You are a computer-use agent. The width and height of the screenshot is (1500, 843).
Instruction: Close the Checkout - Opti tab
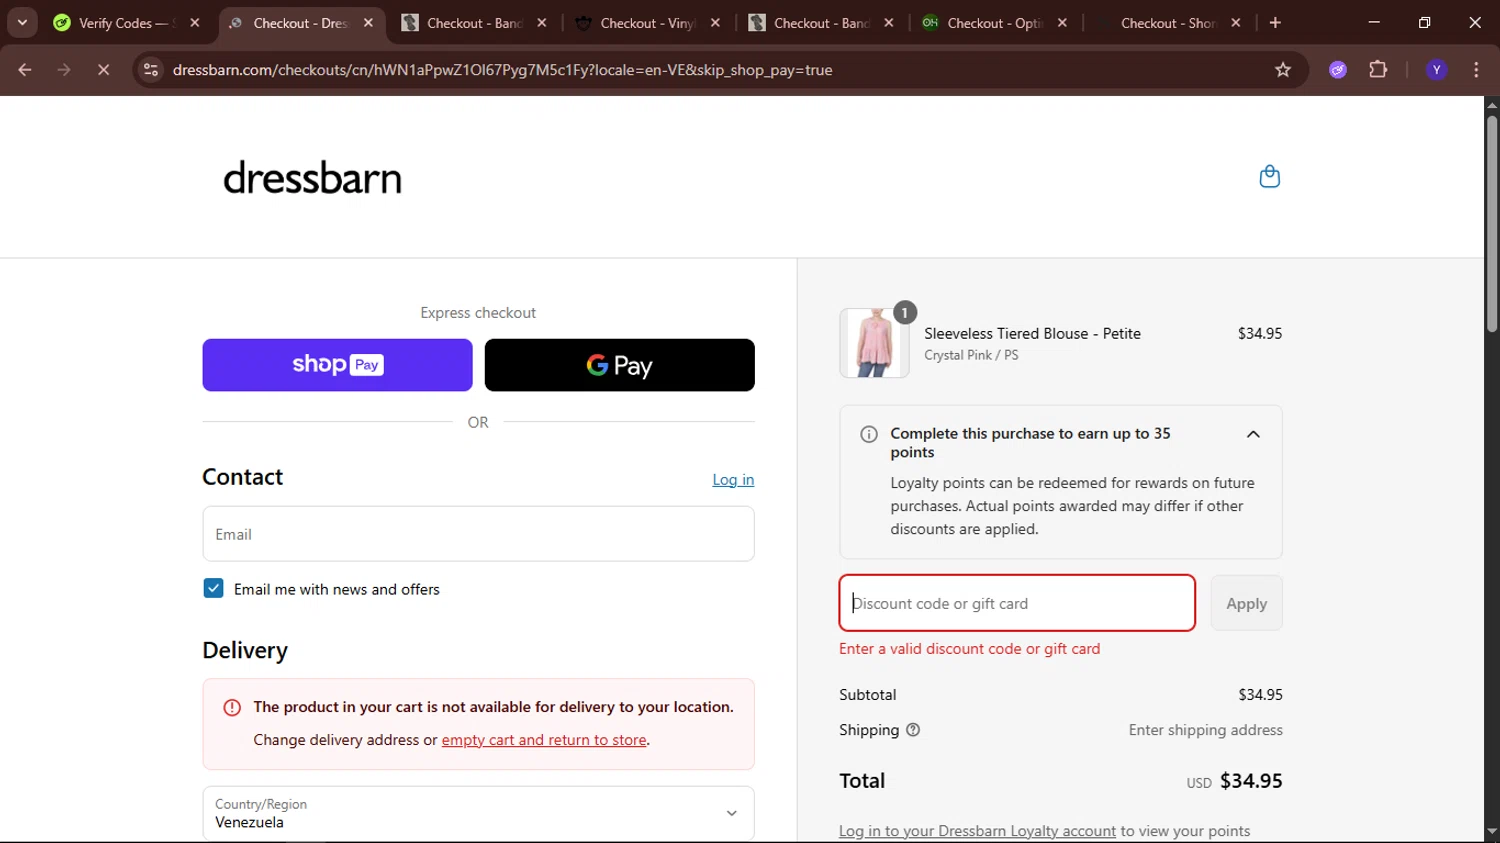pyautogui.click(x=1062, y=22)
